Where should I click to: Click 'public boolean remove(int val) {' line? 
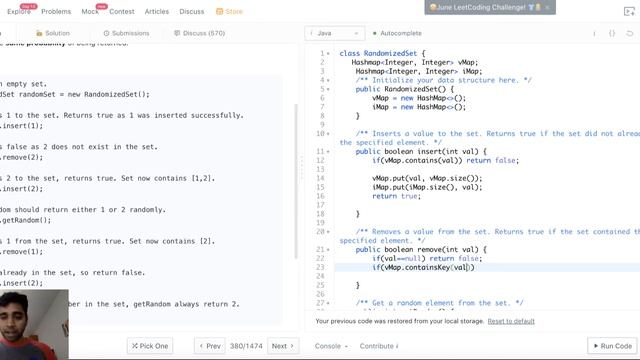(x=421, y=250)
